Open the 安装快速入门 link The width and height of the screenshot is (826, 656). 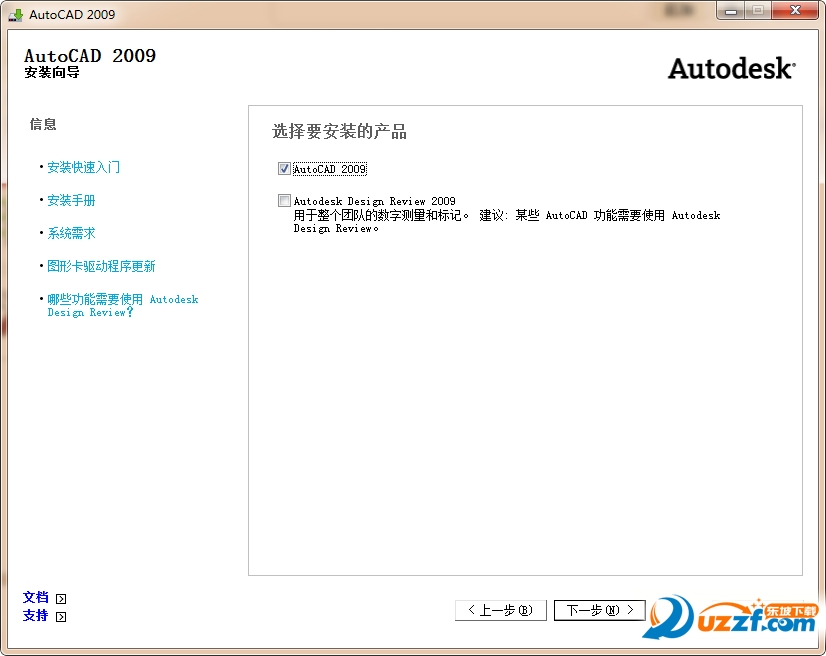click(x=83, y=168)
